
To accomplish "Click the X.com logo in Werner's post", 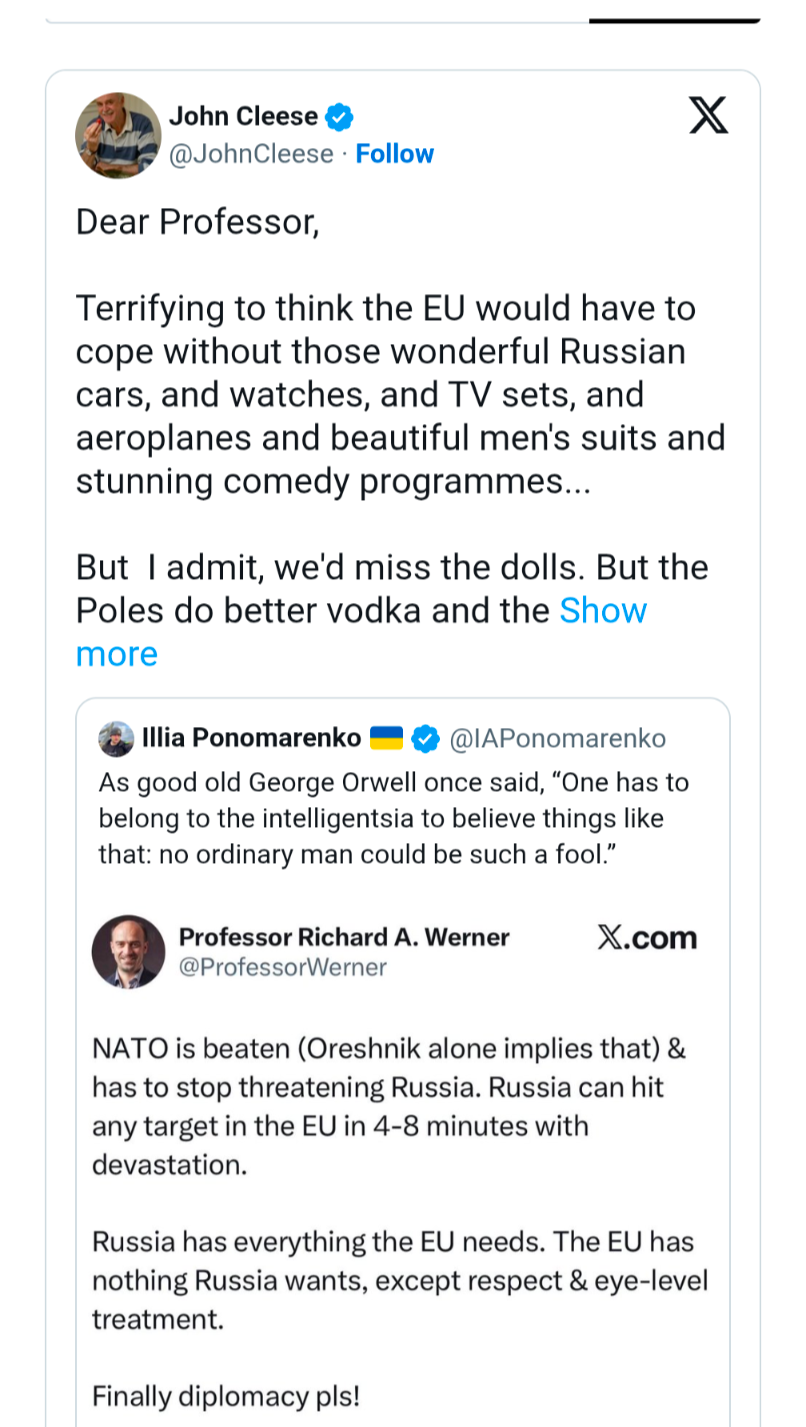I will coord(647,938).
